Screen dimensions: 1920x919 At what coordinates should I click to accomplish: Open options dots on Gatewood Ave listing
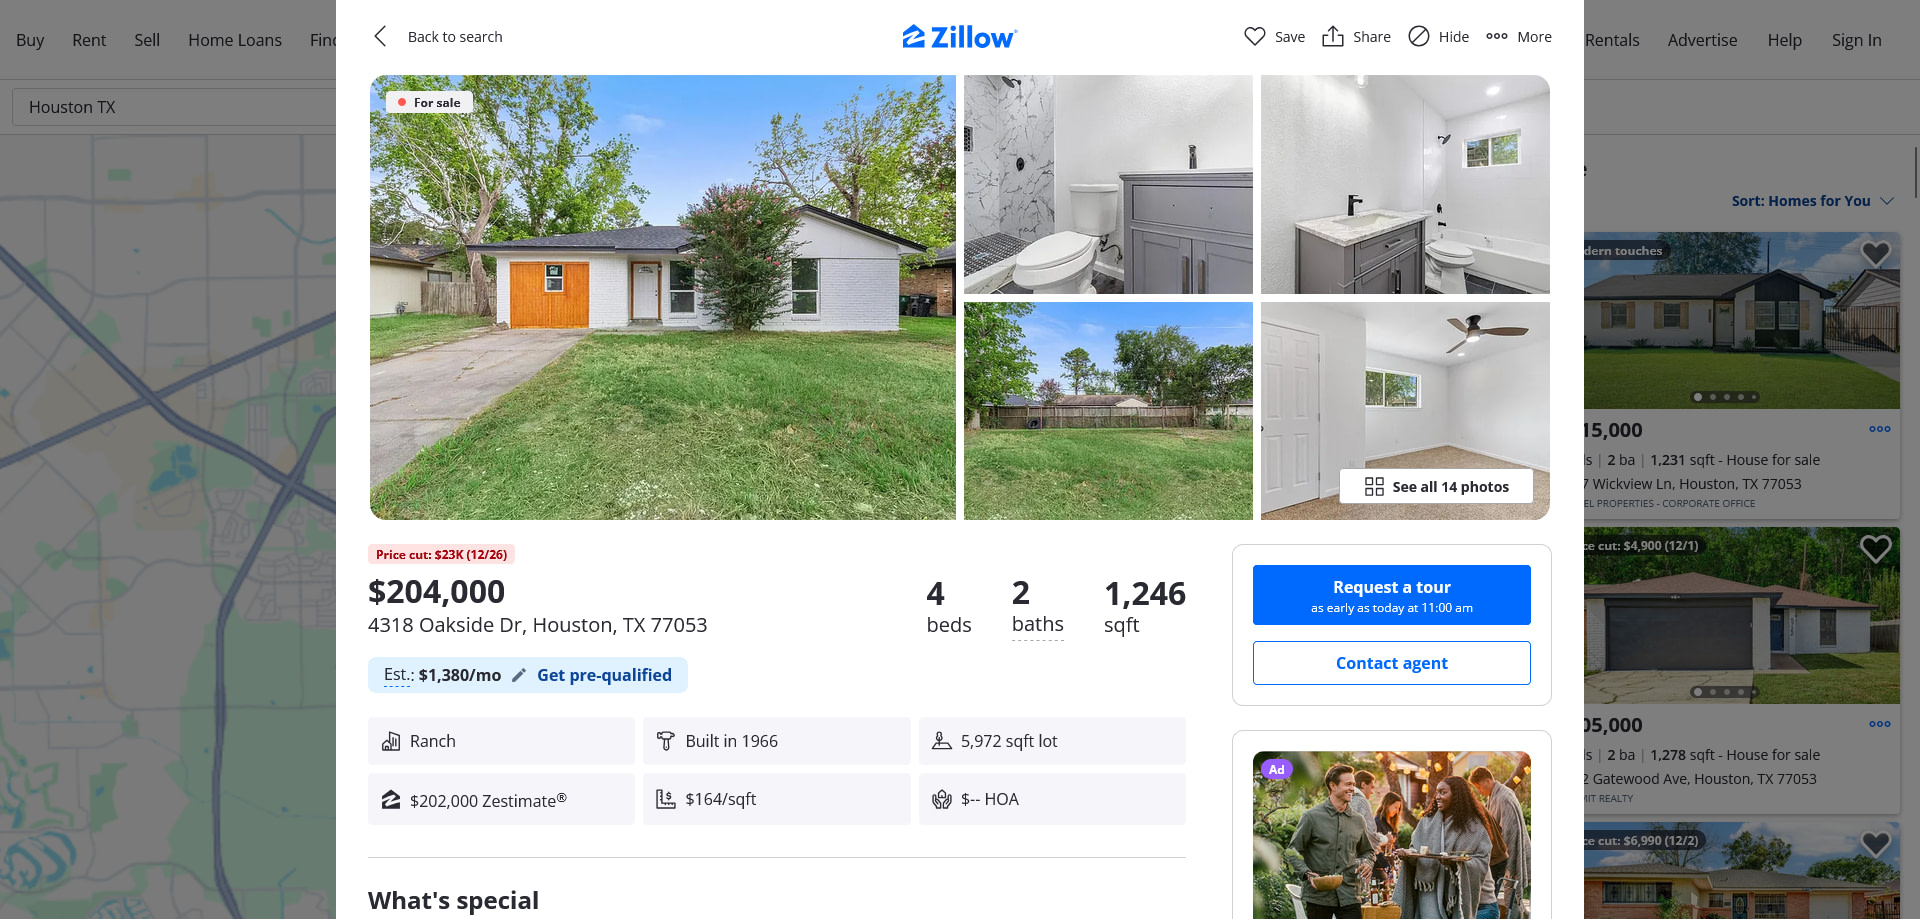tap(1879, 725)
